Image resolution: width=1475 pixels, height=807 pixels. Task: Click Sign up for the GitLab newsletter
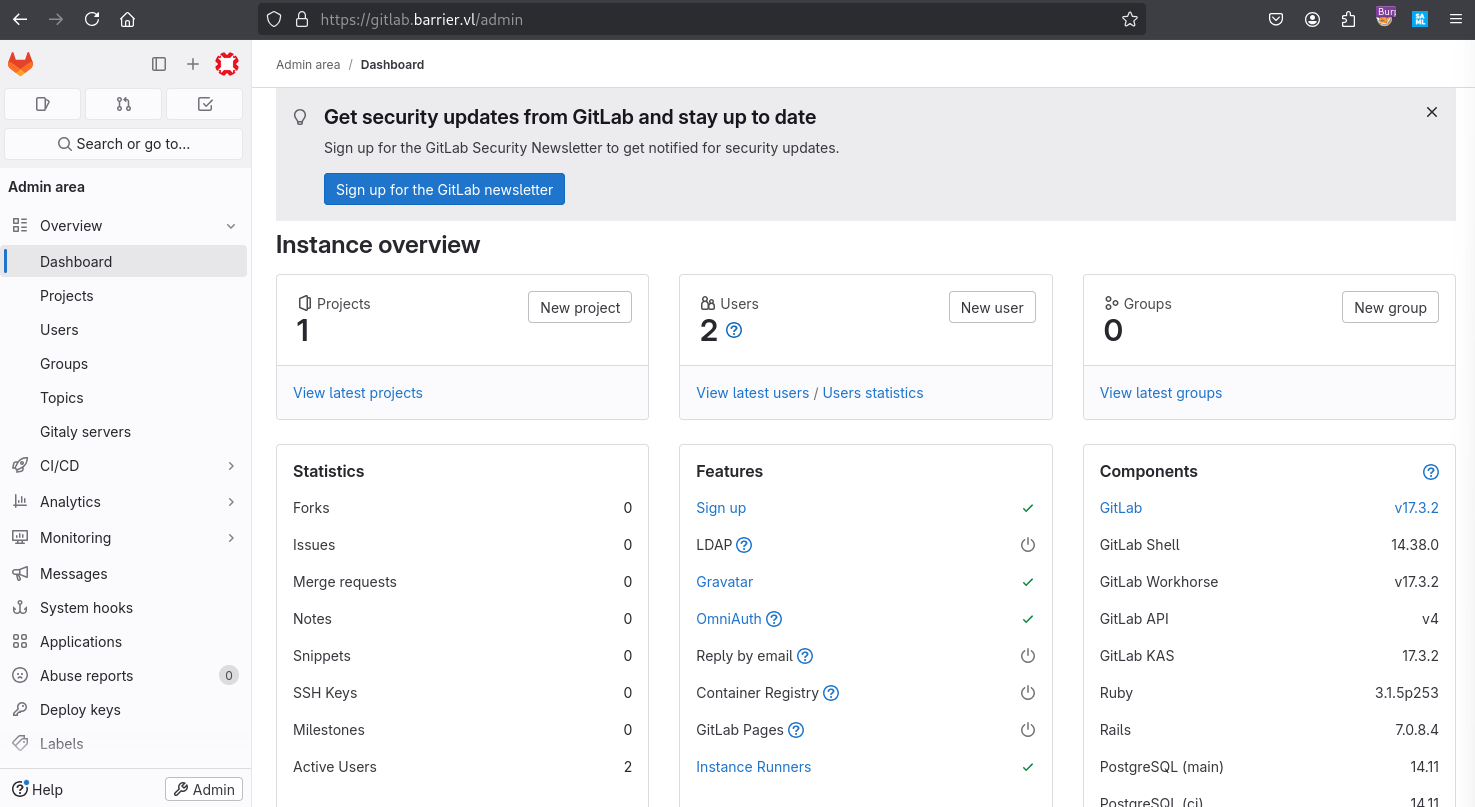(444, 189)
